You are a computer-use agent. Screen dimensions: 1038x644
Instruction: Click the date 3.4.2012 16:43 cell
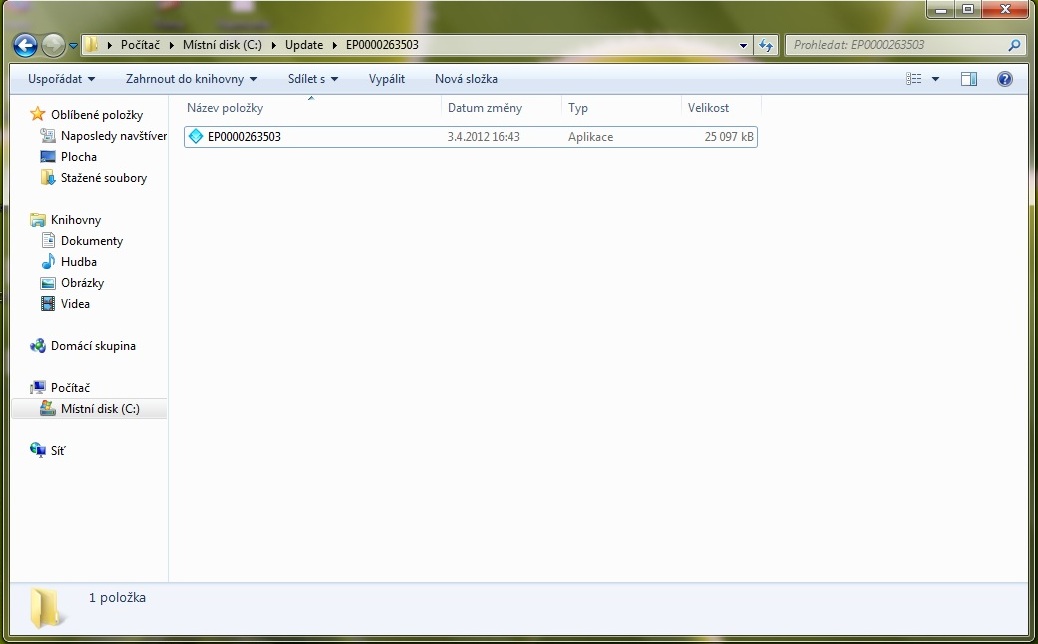tap(483, 137)
